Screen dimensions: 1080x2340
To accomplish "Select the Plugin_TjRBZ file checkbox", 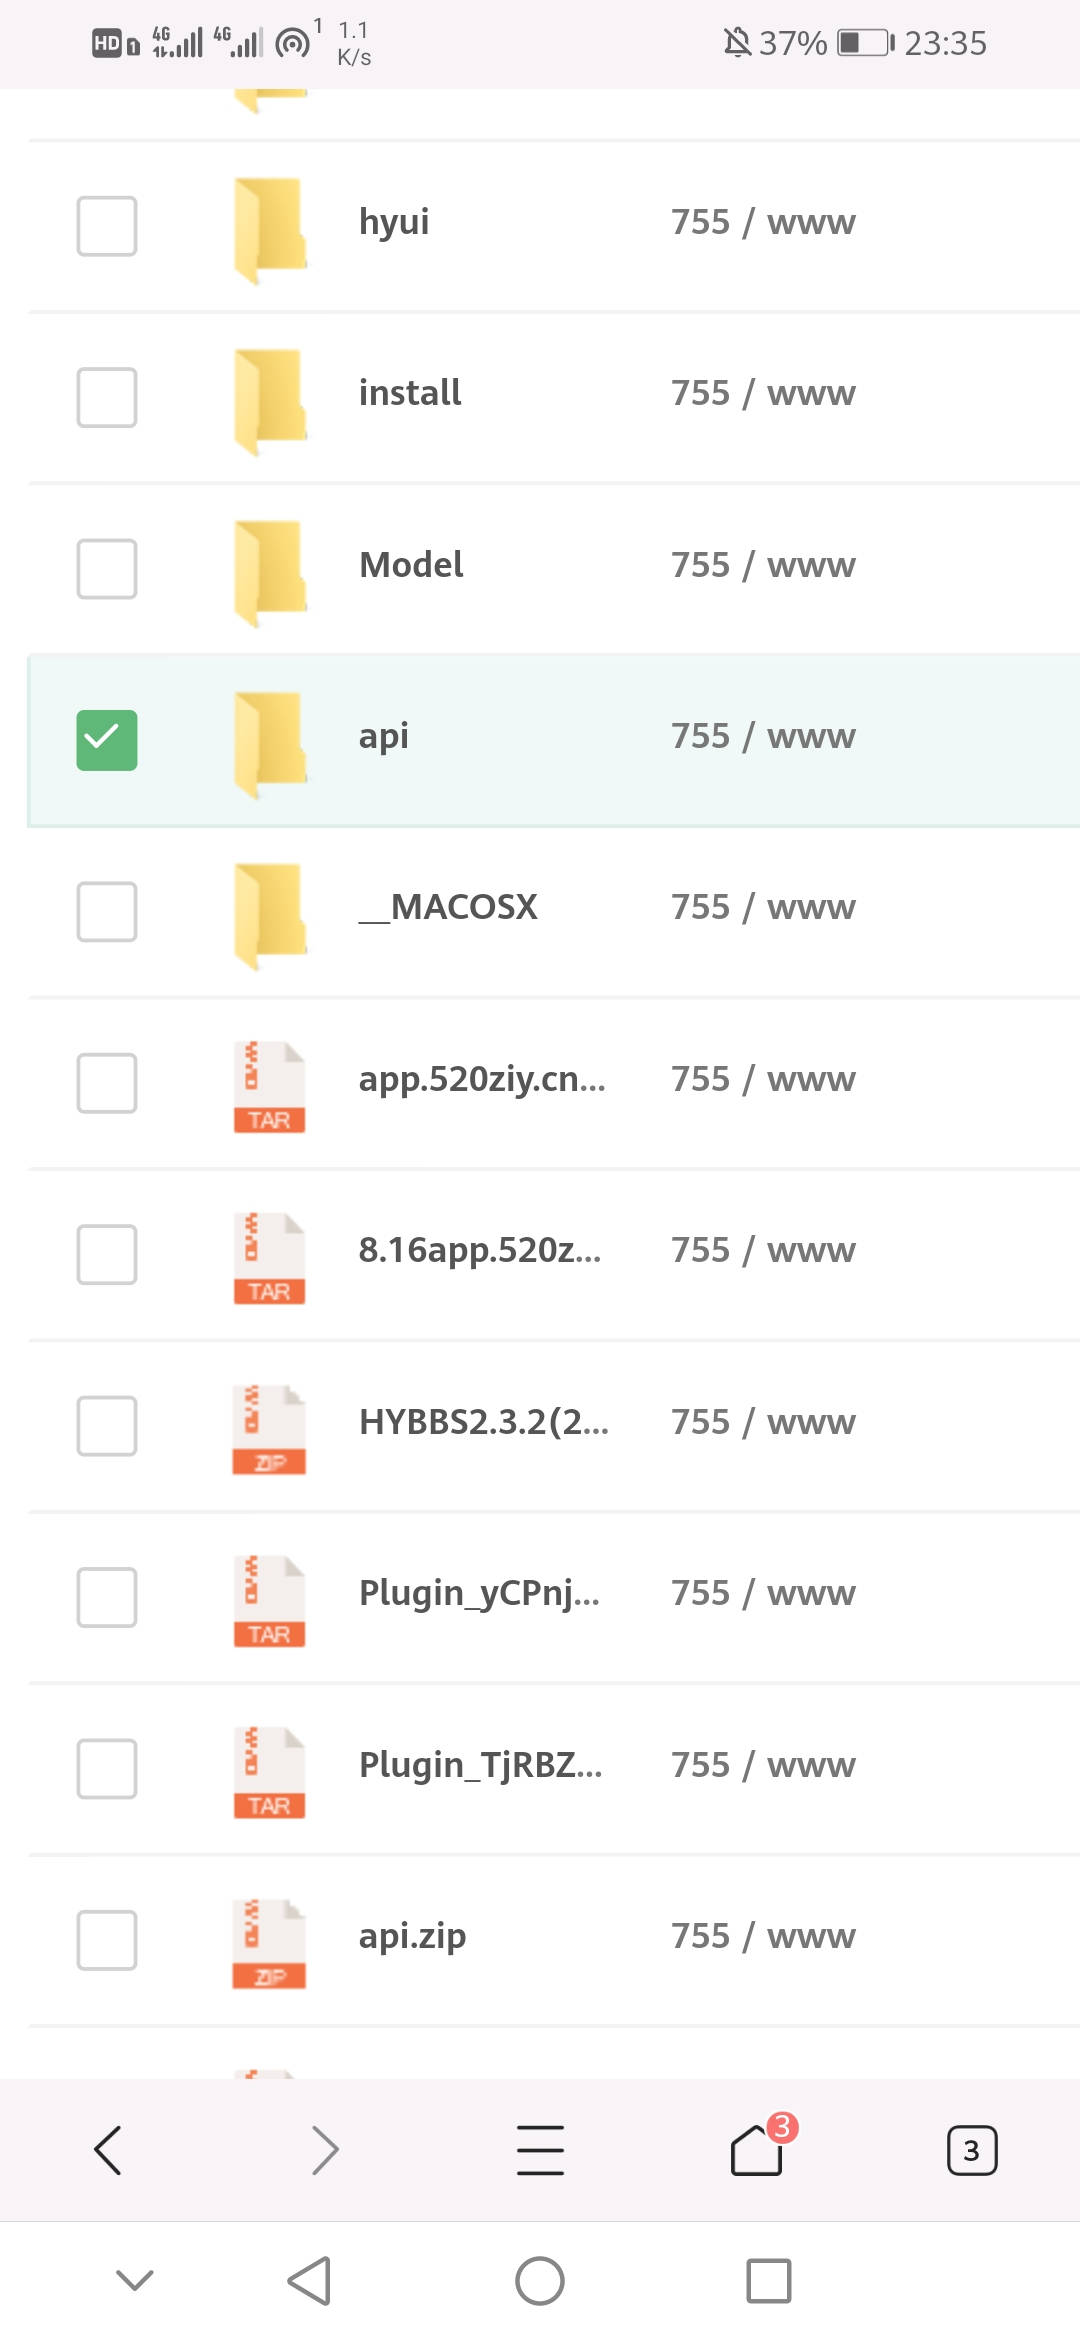I will pos(107,1768).
